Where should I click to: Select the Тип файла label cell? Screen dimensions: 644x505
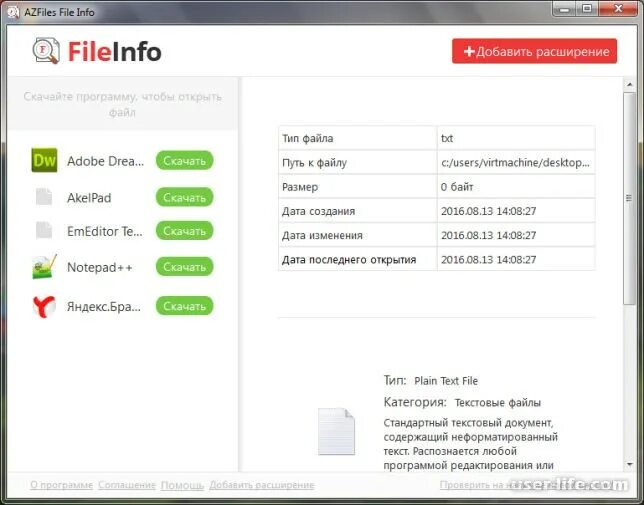point(358,138)
